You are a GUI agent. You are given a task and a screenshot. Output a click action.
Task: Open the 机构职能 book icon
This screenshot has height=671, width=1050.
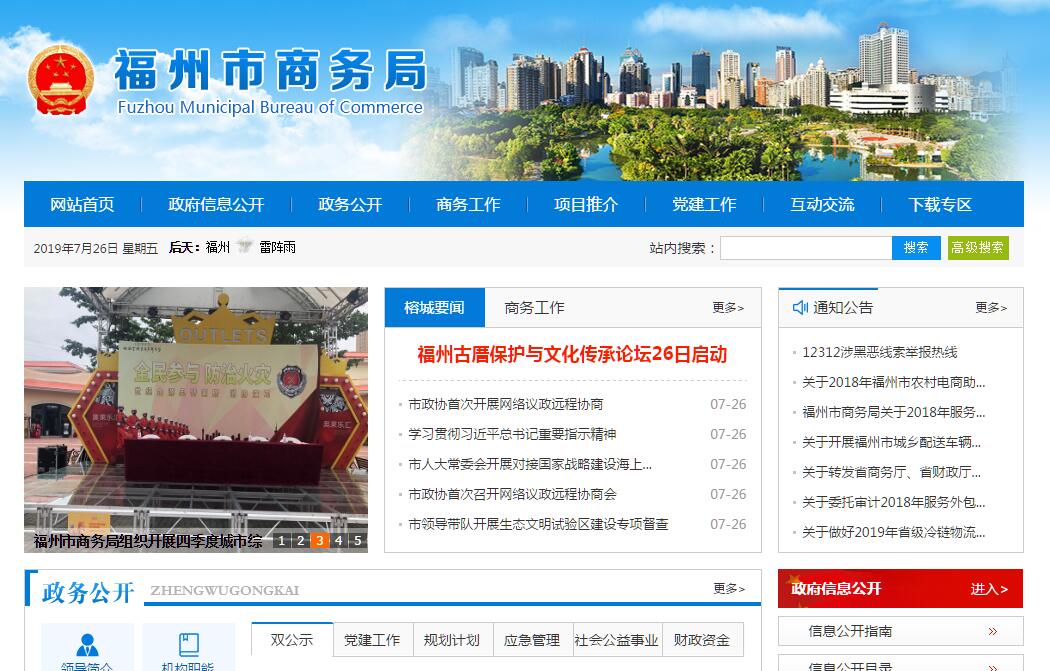click(188, 645)
